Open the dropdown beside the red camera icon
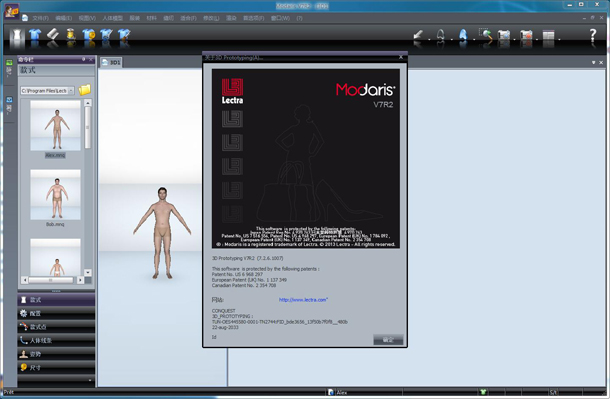610x399 pixels. (537, 39)
